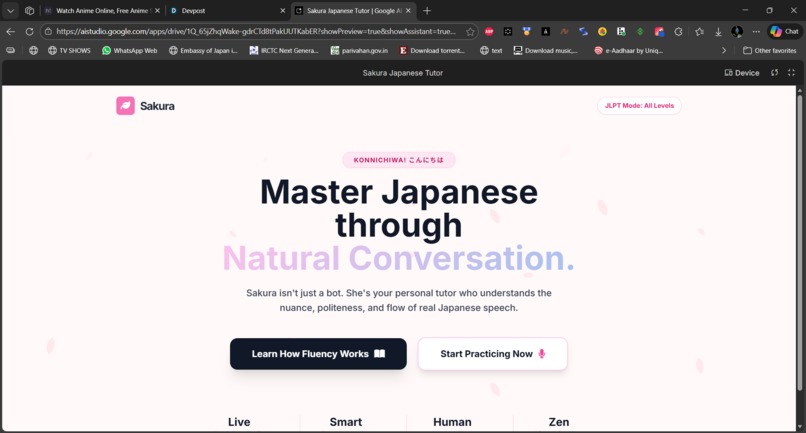
Task: Click the 'Smart' label at page bottom
Action: [345, 422]
